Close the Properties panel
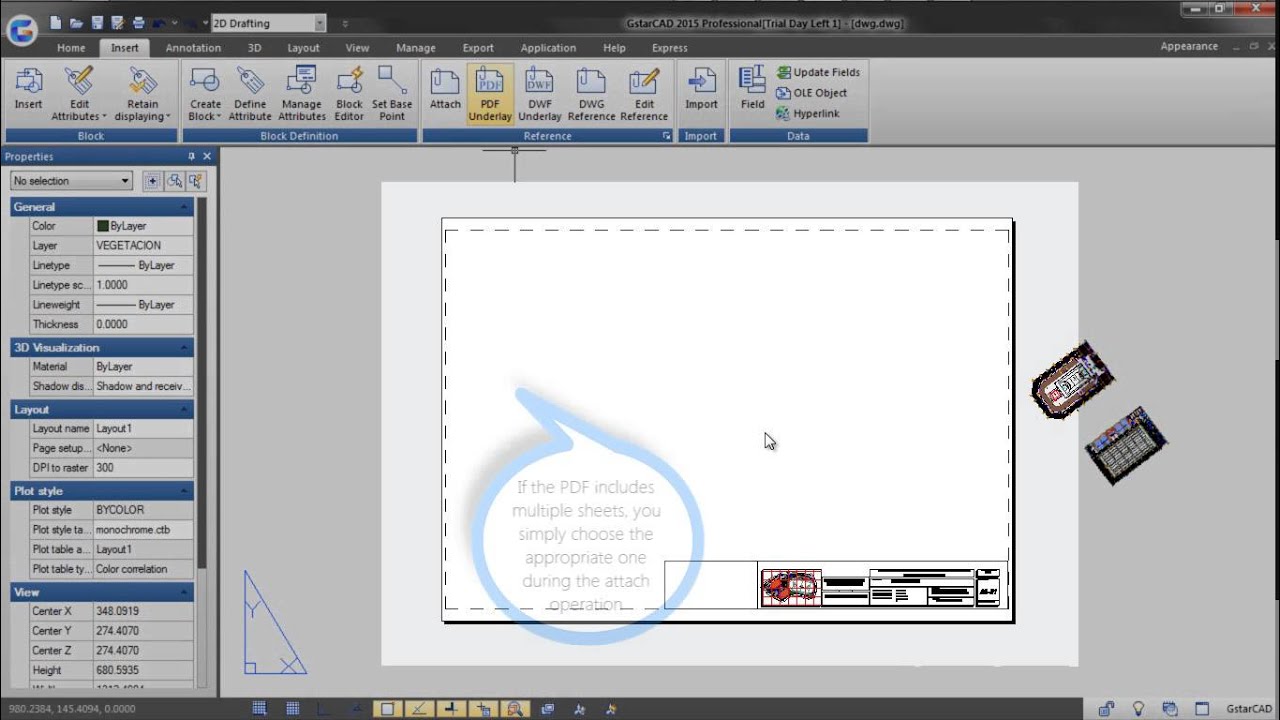Image resolution: width=1280 pixels, height=720 pixels. 207,156
